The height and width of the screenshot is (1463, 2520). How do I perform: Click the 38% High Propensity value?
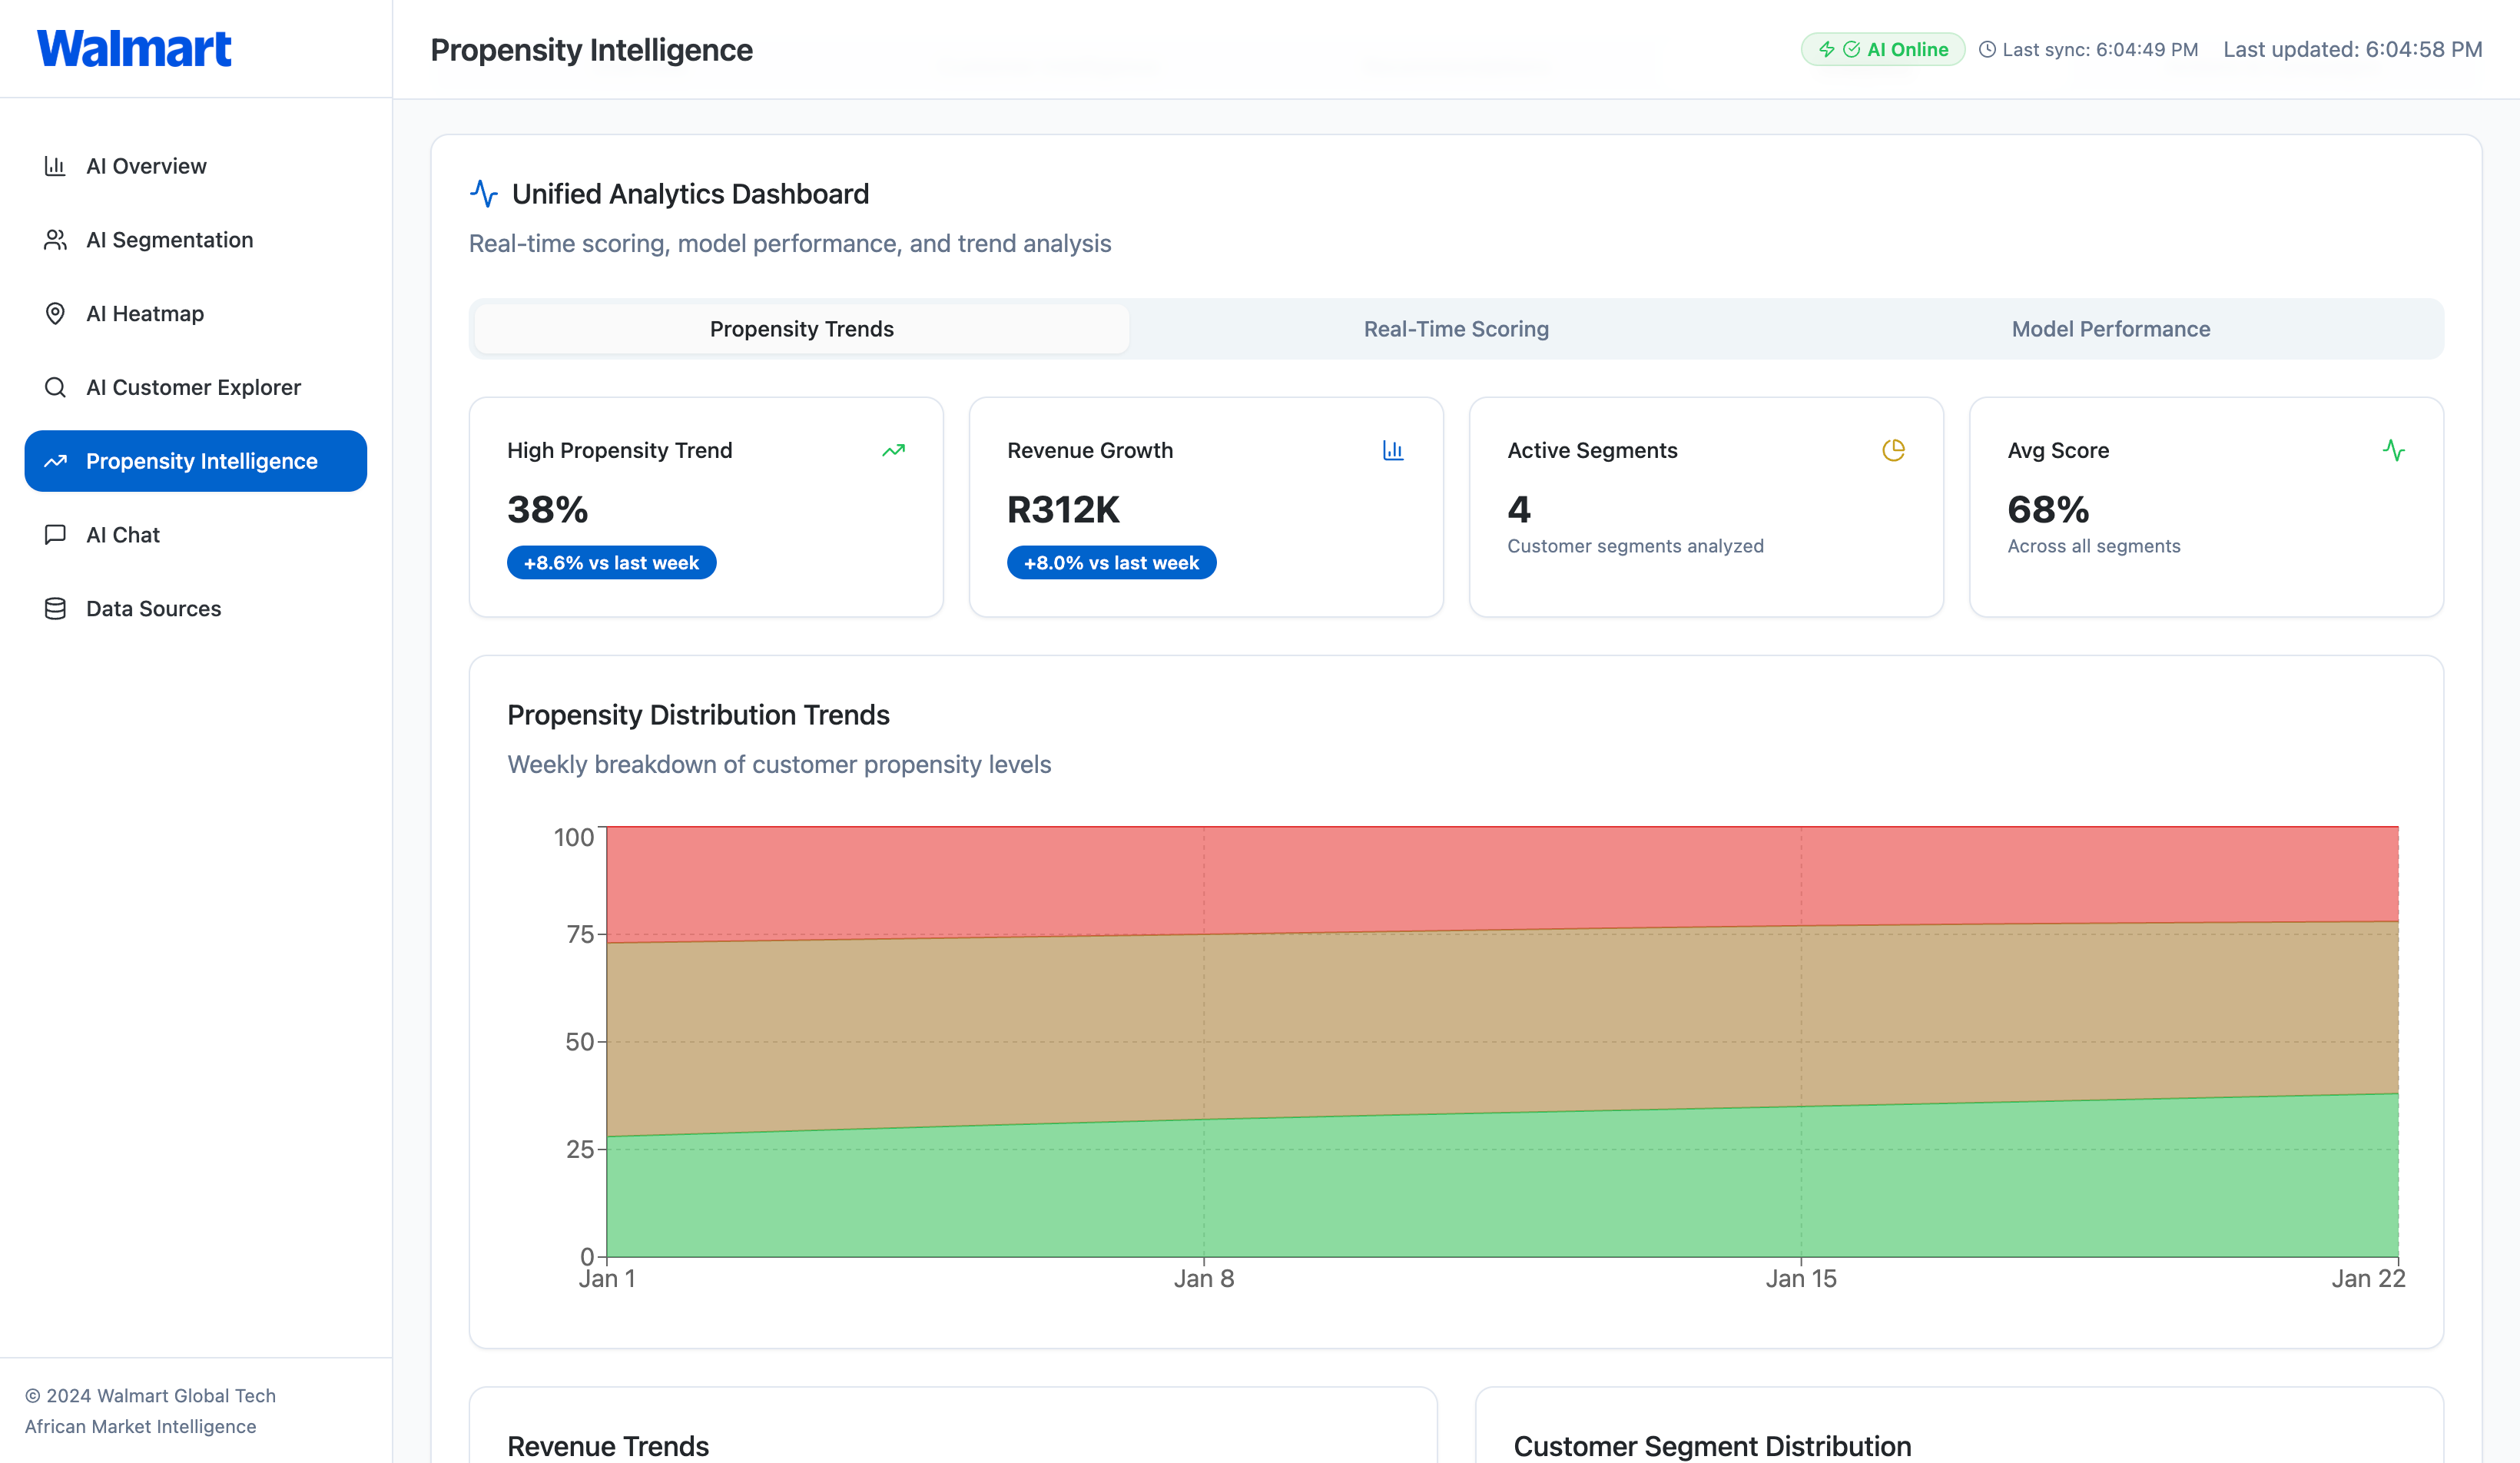click(x=547, y=510)
